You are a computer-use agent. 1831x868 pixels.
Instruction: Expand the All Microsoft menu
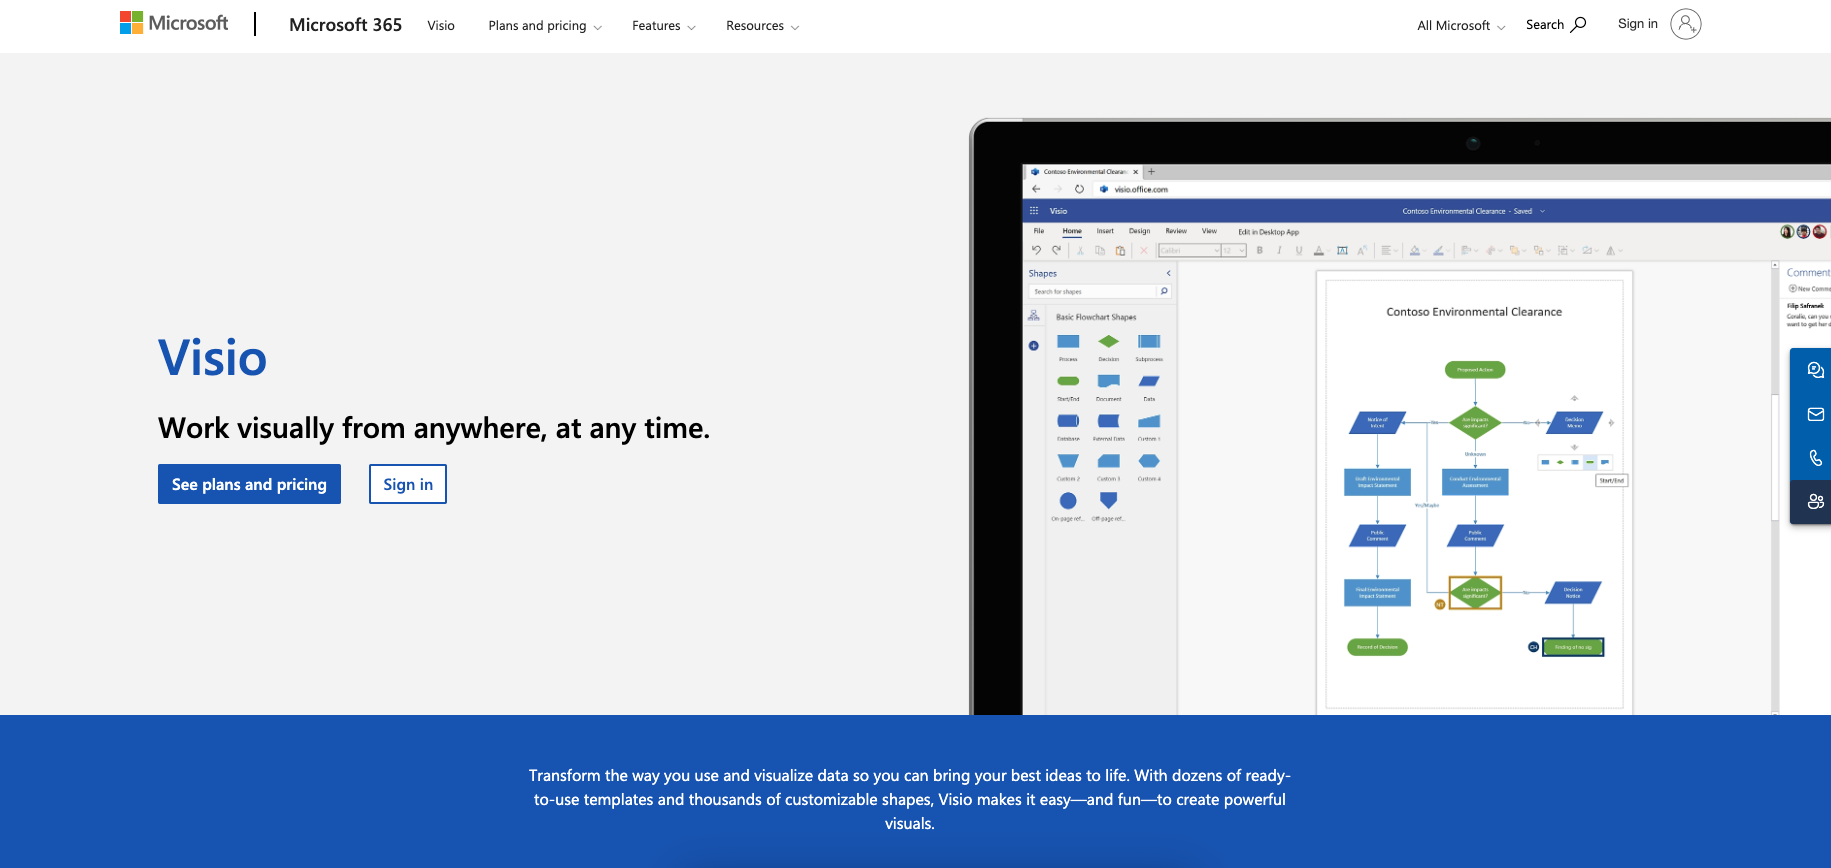1461,26
